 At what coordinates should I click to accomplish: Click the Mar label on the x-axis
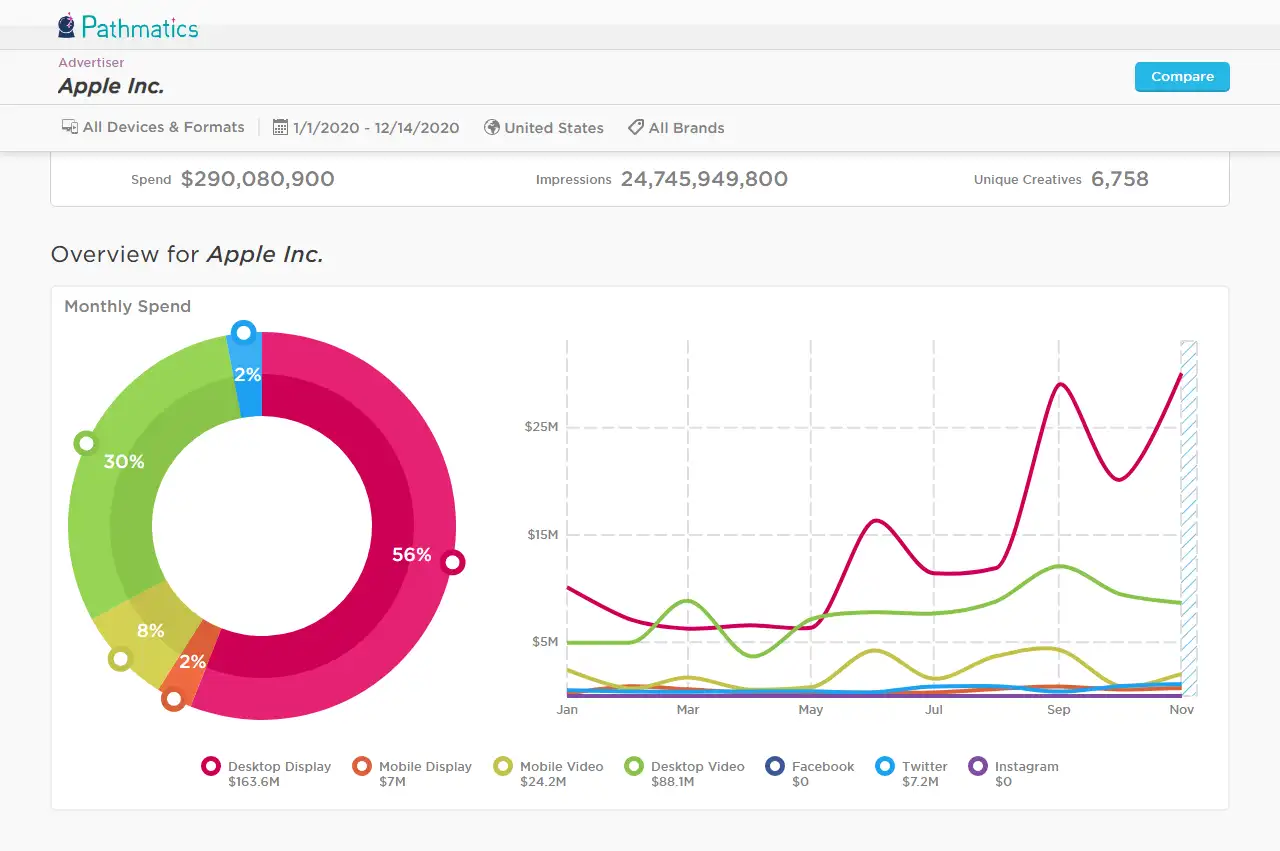(688, 710)
